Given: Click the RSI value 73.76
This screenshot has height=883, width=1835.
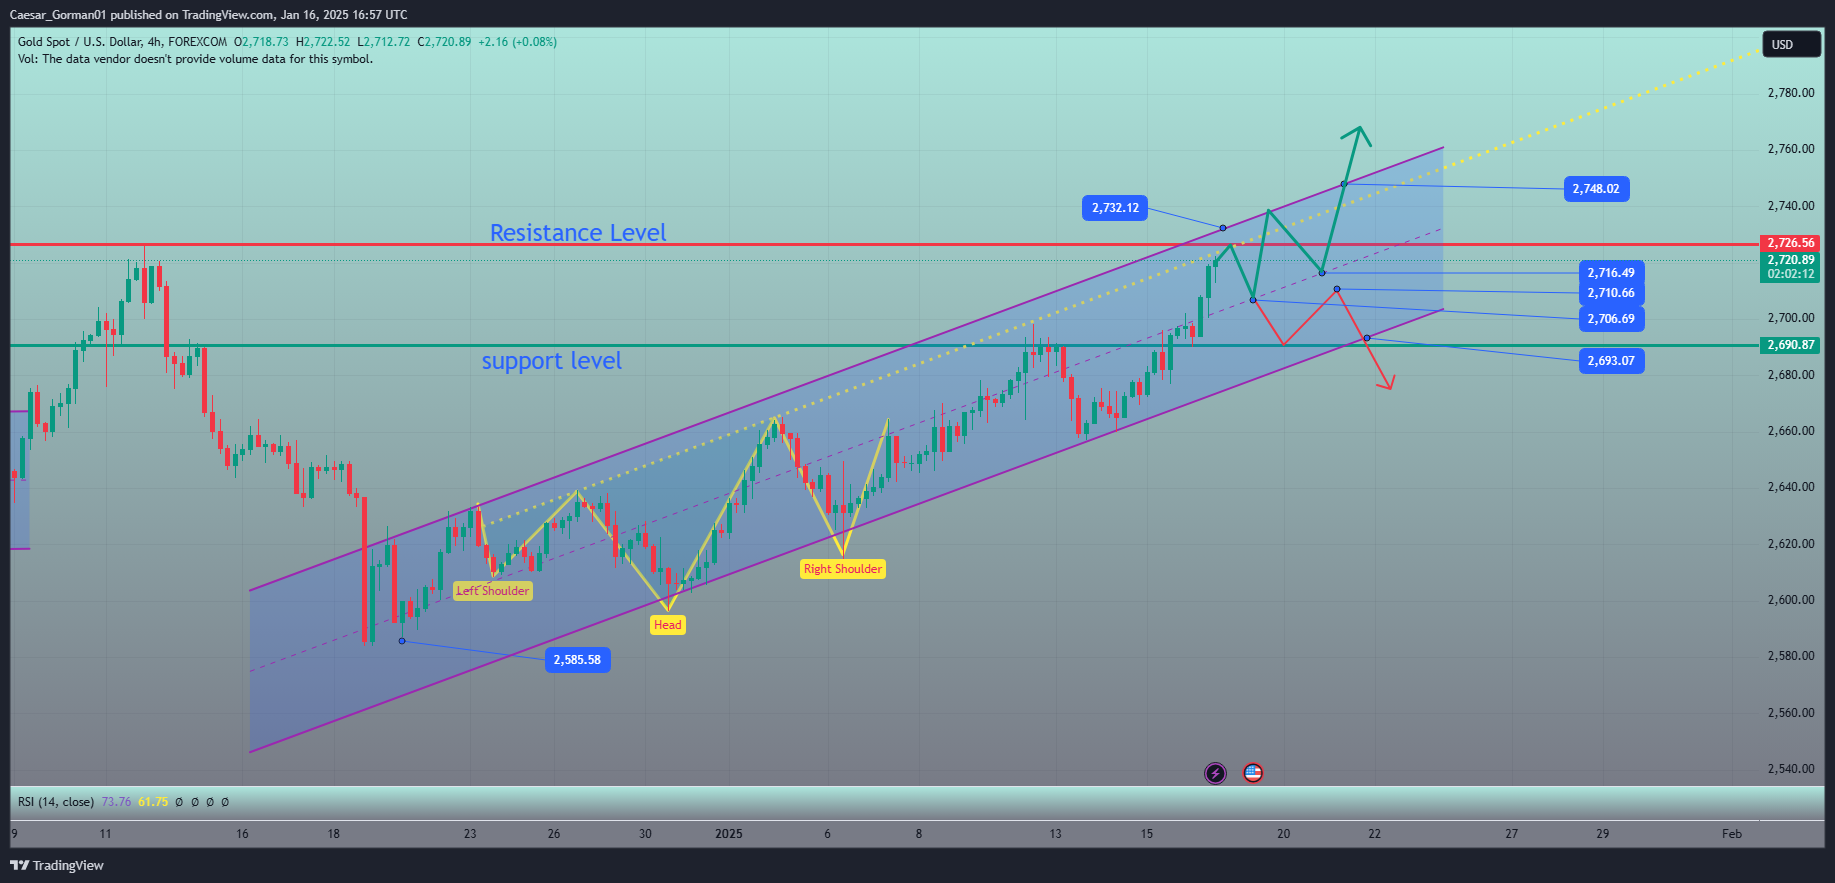Looking at the screenshot, I should tap(116, 802).
